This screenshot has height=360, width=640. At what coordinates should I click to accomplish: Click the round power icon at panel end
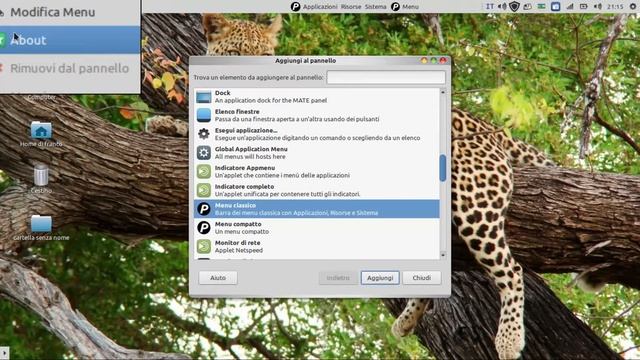[x=633, y=7]
